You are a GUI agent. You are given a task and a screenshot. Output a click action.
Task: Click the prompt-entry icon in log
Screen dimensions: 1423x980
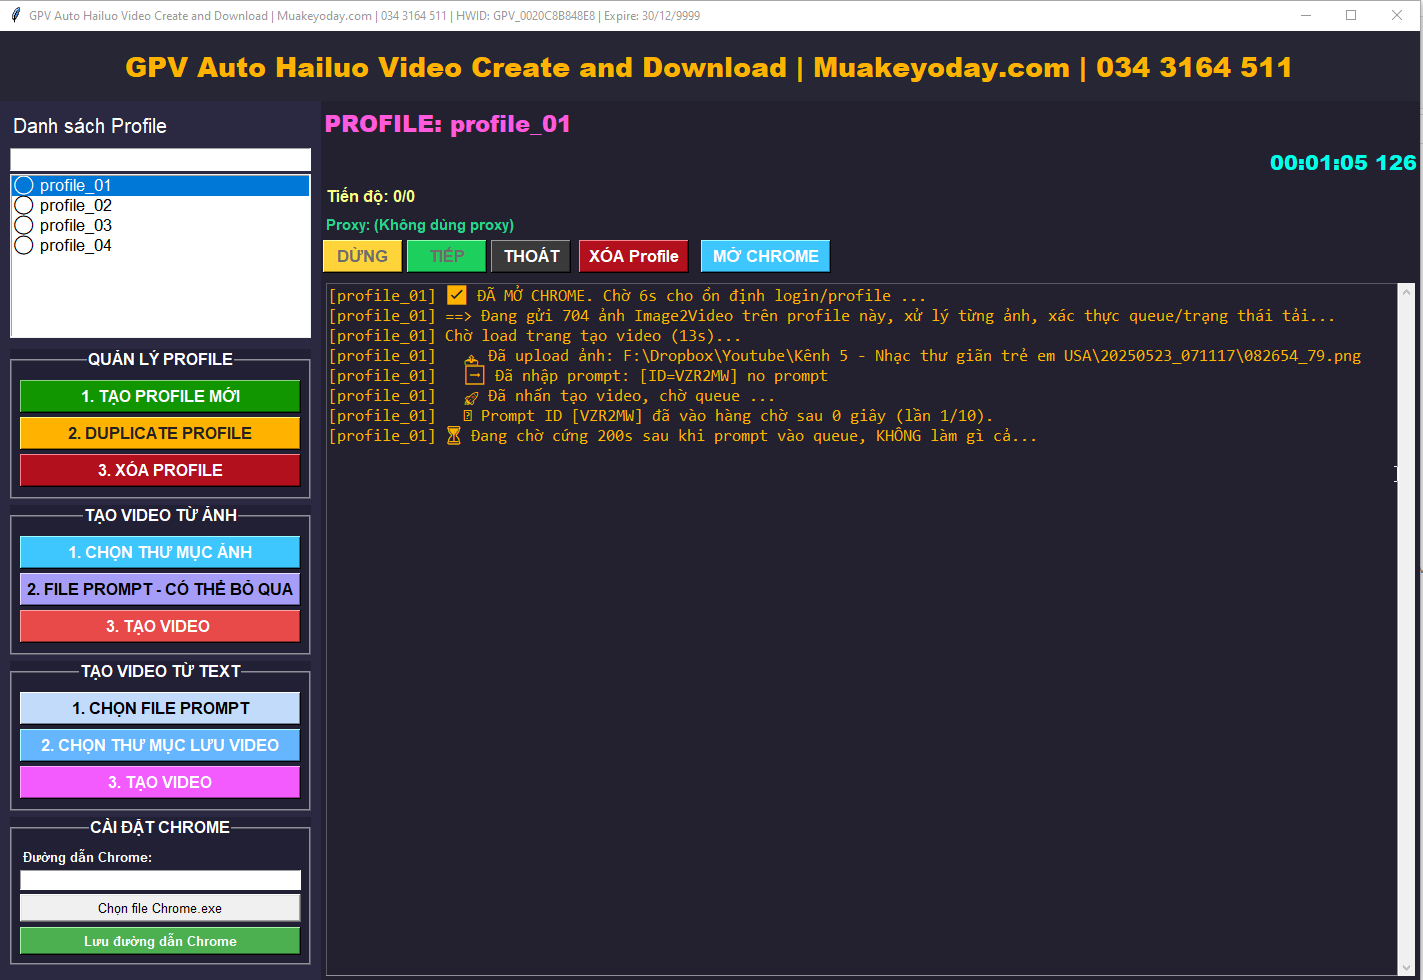coord(475,376)
